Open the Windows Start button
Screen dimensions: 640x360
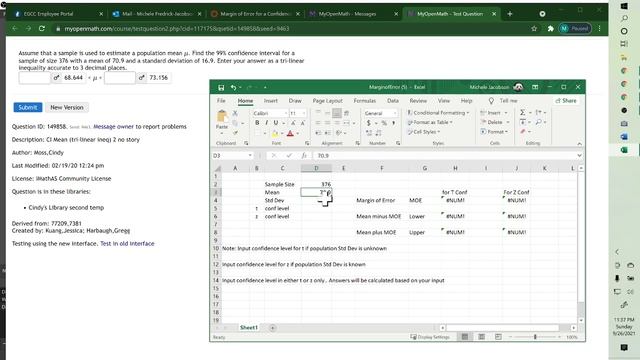click(x=624, y=6)
